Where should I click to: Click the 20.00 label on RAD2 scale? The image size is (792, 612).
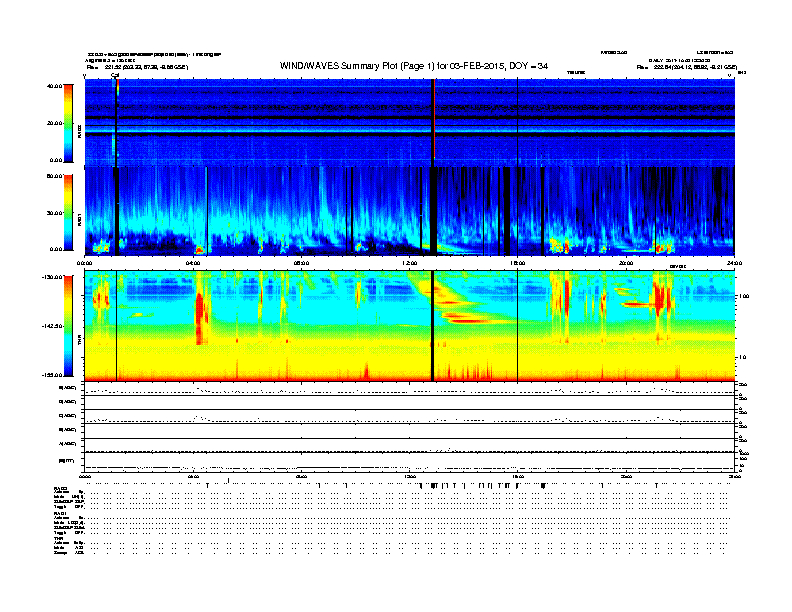tap(54, 123)
